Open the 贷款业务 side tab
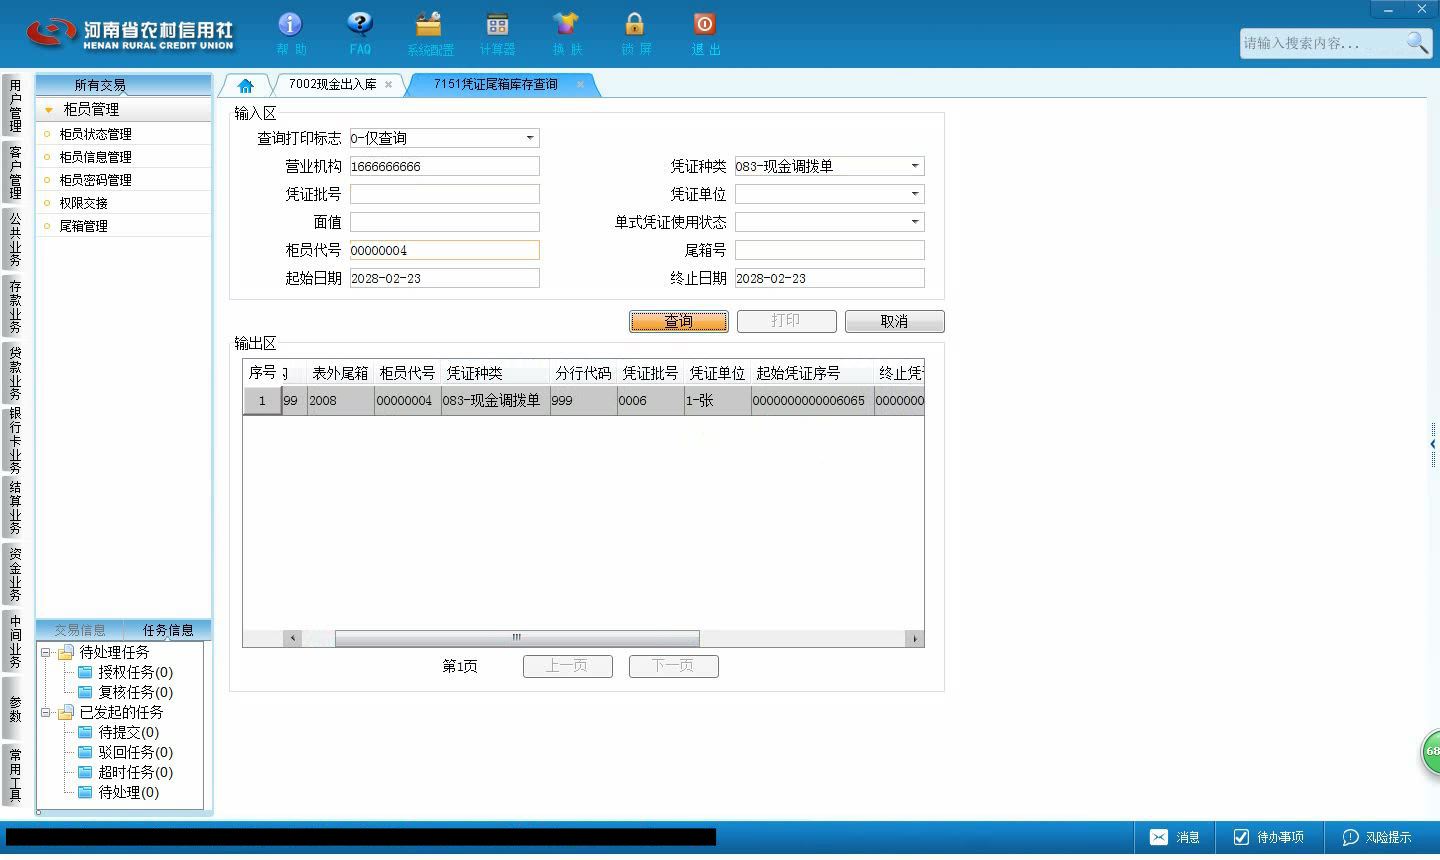The image size is (1440, 860). click(x=15, y=373)
